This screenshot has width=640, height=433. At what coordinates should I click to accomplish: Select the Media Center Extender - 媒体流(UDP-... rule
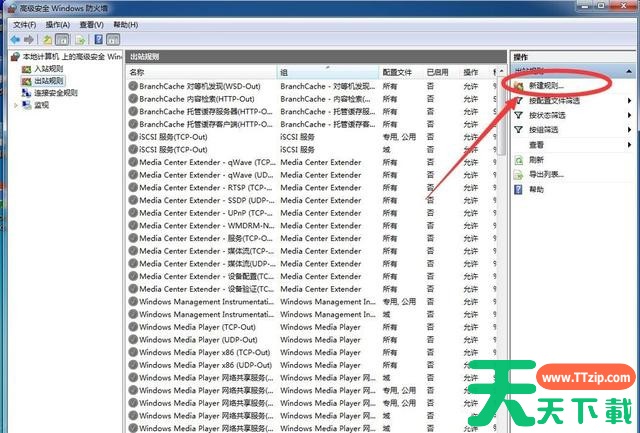point(207,263)
